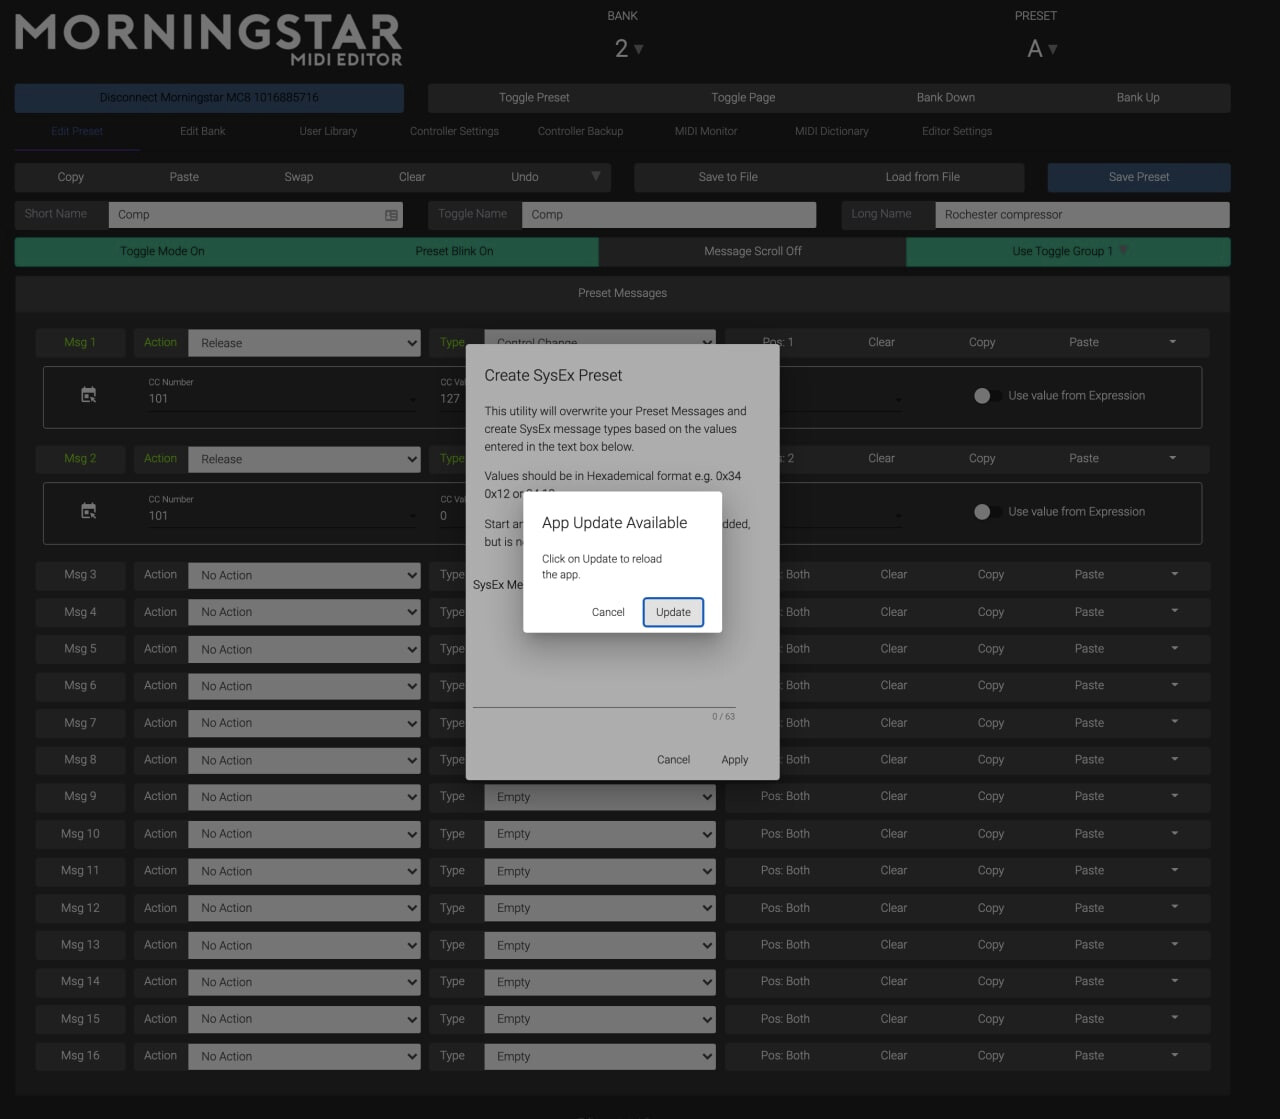Screen dimensions: 1280x1119
Task: Toggle Msg 2 Use value from Expression
Action: [987, 511]
